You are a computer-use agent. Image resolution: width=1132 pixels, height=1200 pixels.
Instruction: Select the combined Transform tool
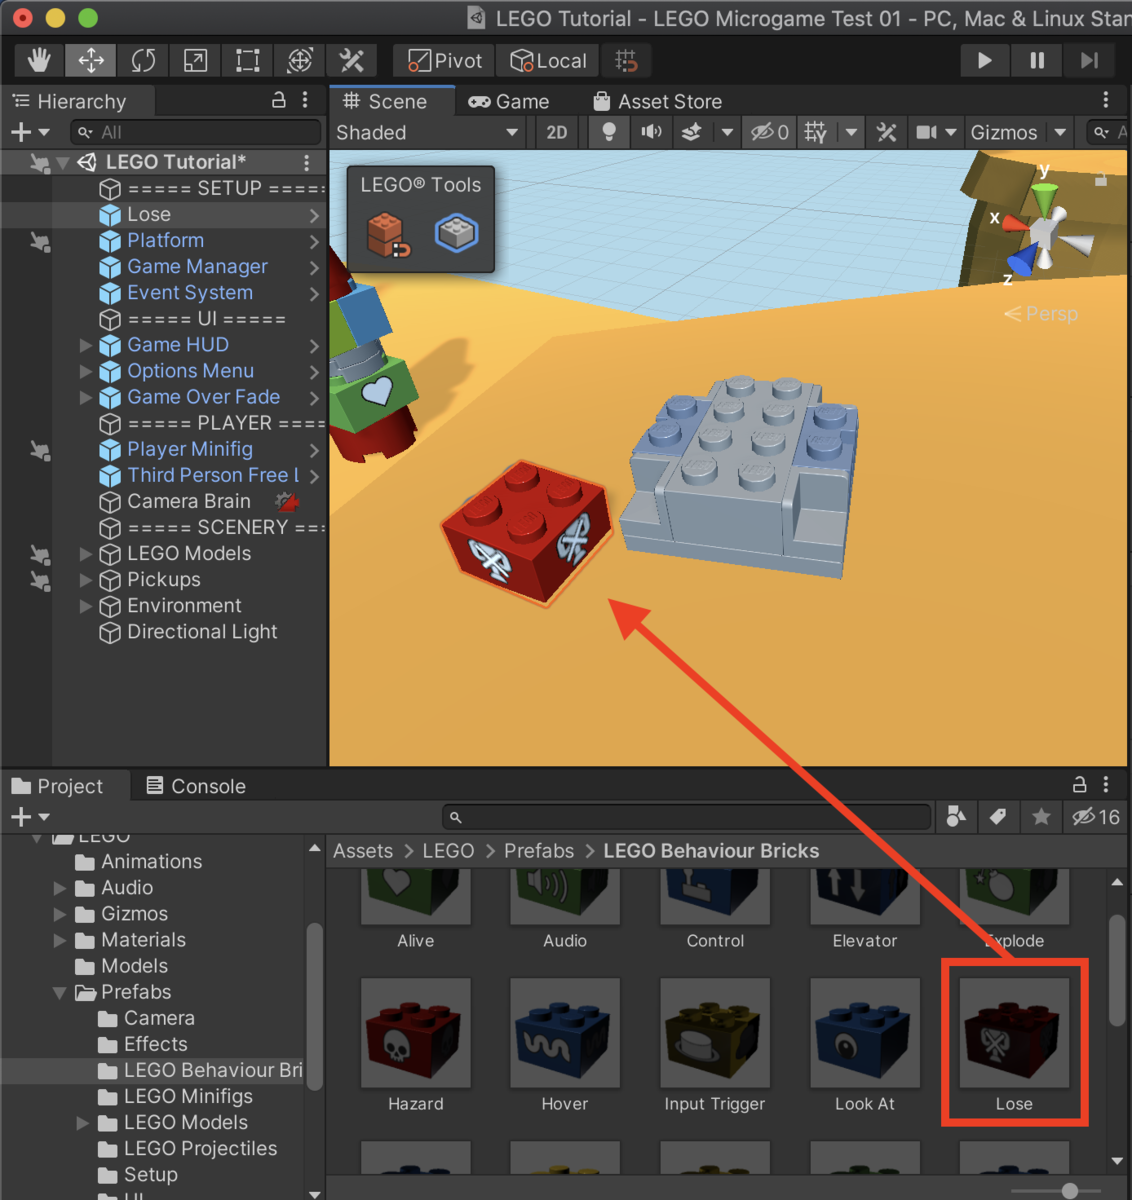click(299, 61)
